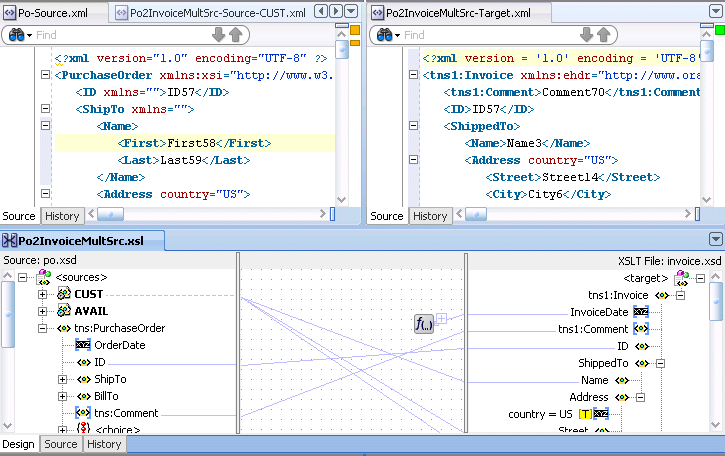The width and height of the screenshot is (725, 456).
Task: Switch to Po2InvoiceMultSrc-Source-CUST.xml tab
Action: click(x=211, y=13)
